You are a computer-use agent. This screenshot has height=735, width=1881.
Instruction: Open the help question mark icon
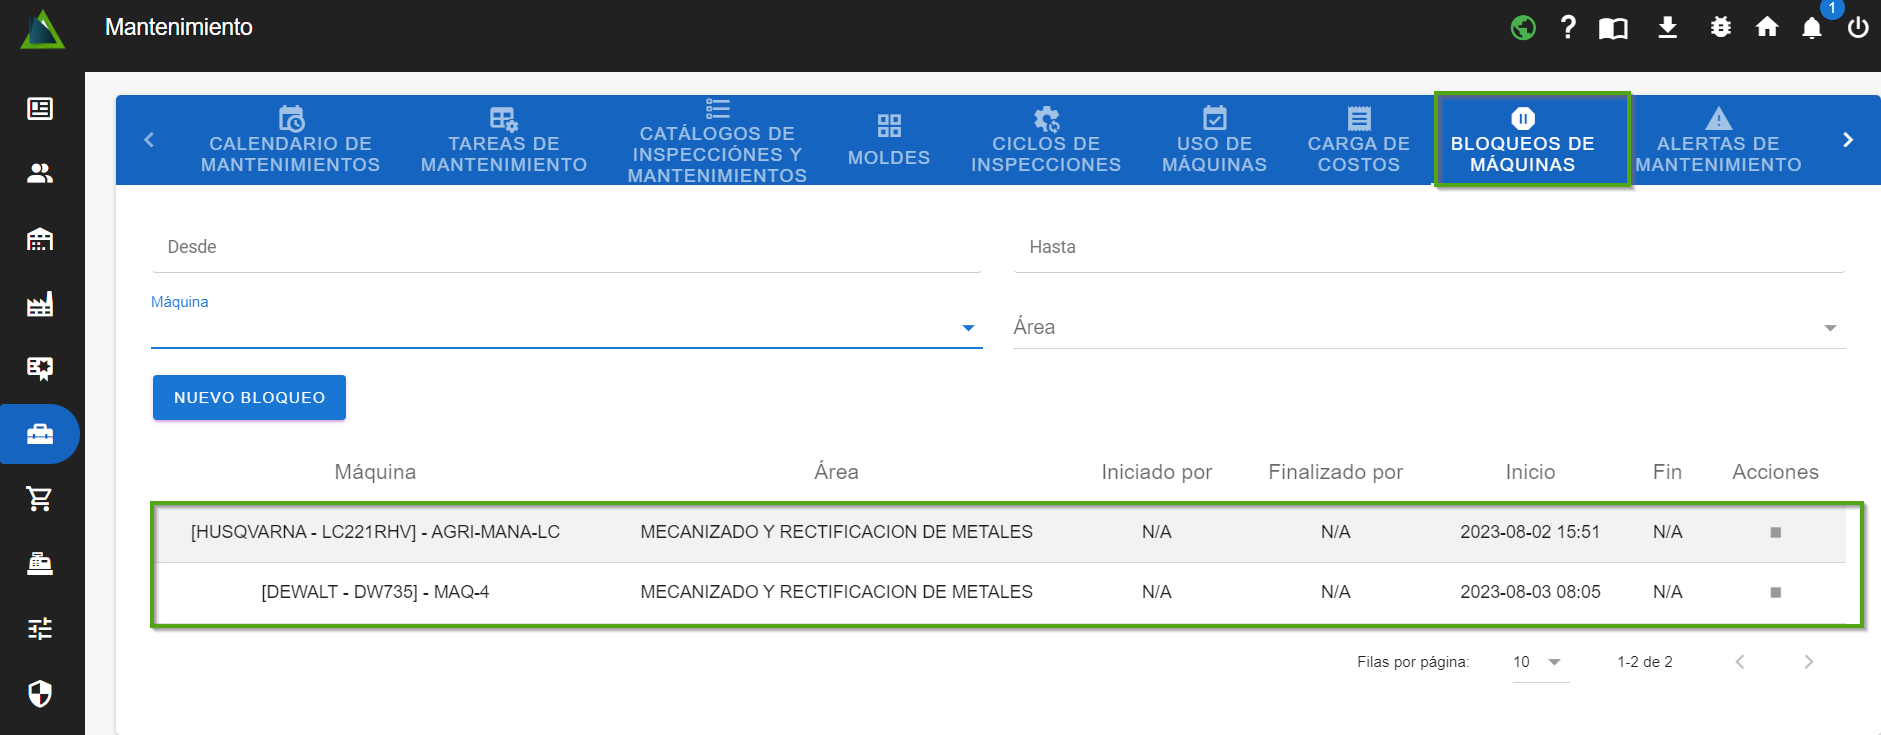click(1568, 27)
